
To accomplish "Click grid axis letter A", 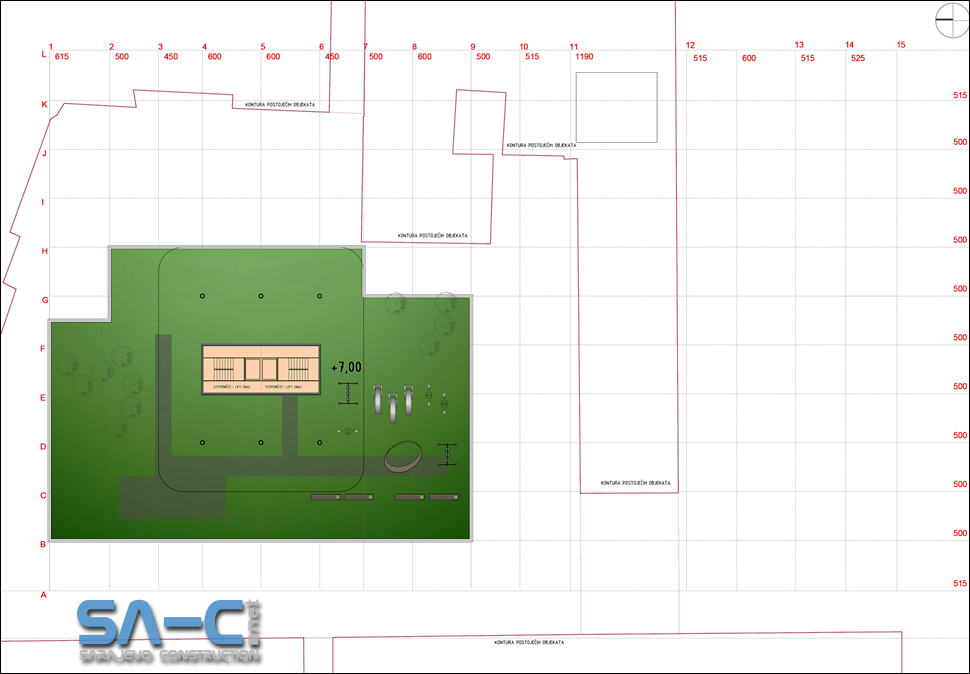I will pyautogui.click(x=43, y=595).
